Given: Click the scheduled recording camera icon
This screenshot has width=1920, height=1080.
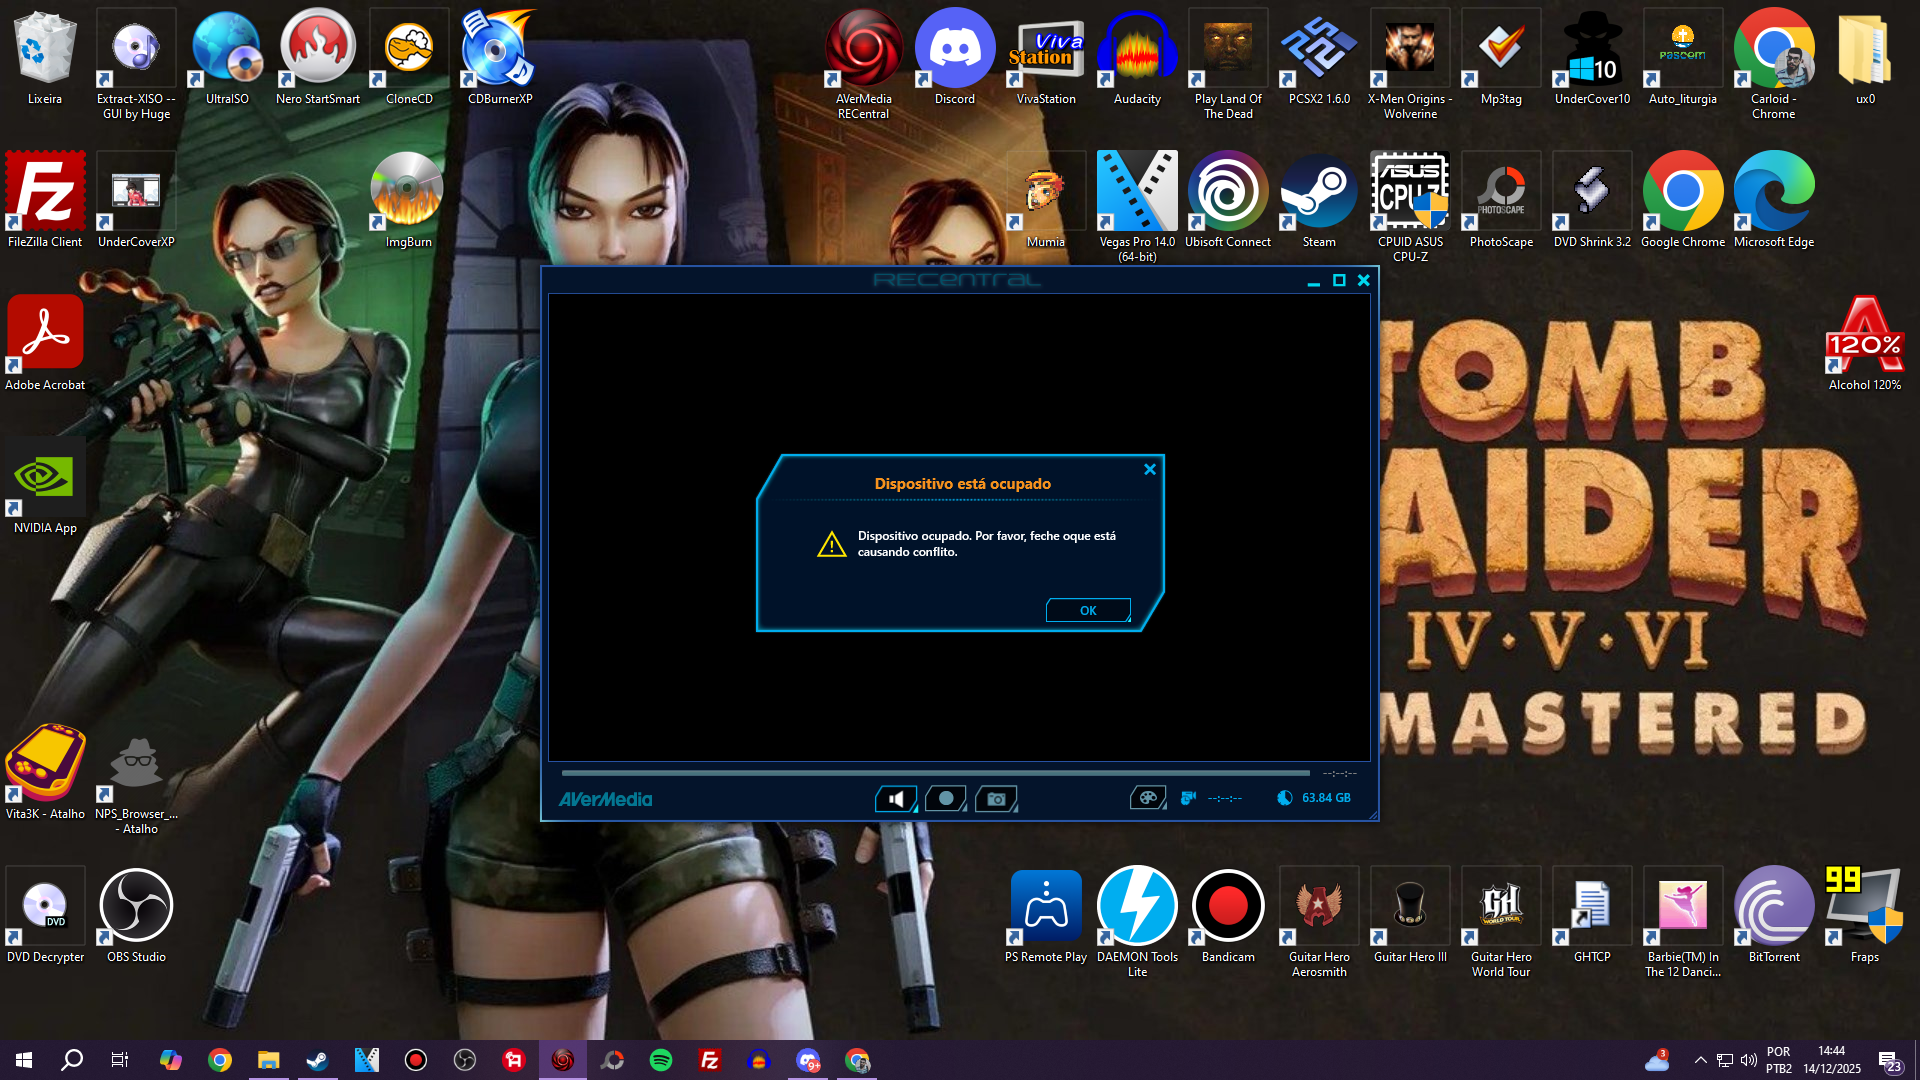Looking at the screenshot, I should pos(1188,798).
